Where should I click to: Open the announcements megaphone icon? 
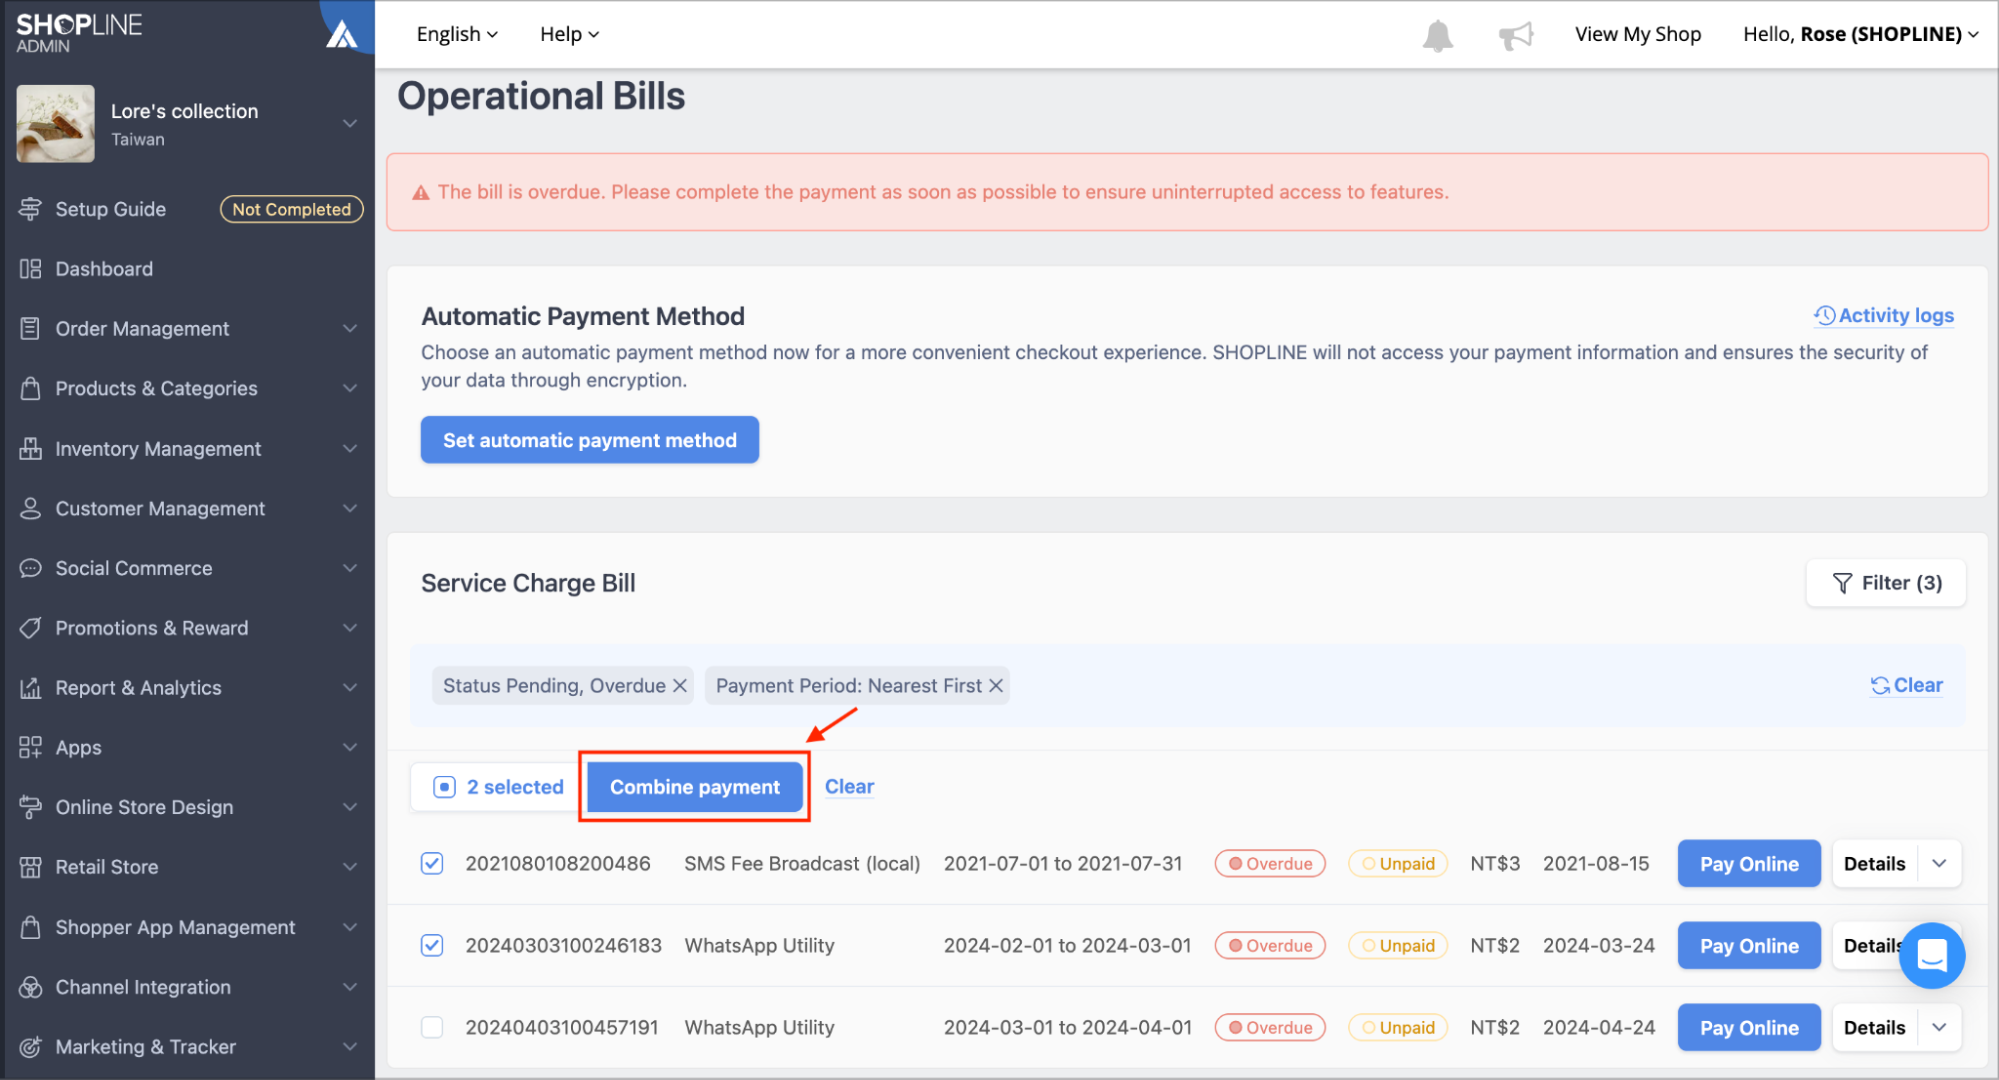pos(1516,36)
